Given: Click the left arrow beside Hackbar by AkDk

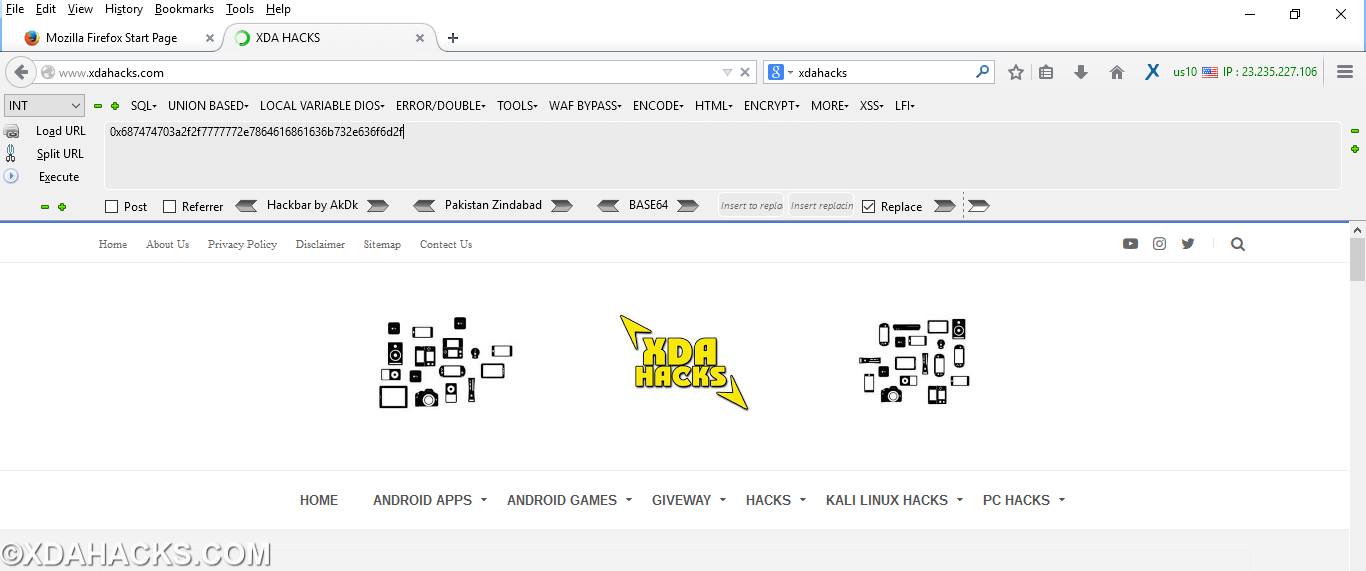Looking at the screenshot, I should pos(246,206).
